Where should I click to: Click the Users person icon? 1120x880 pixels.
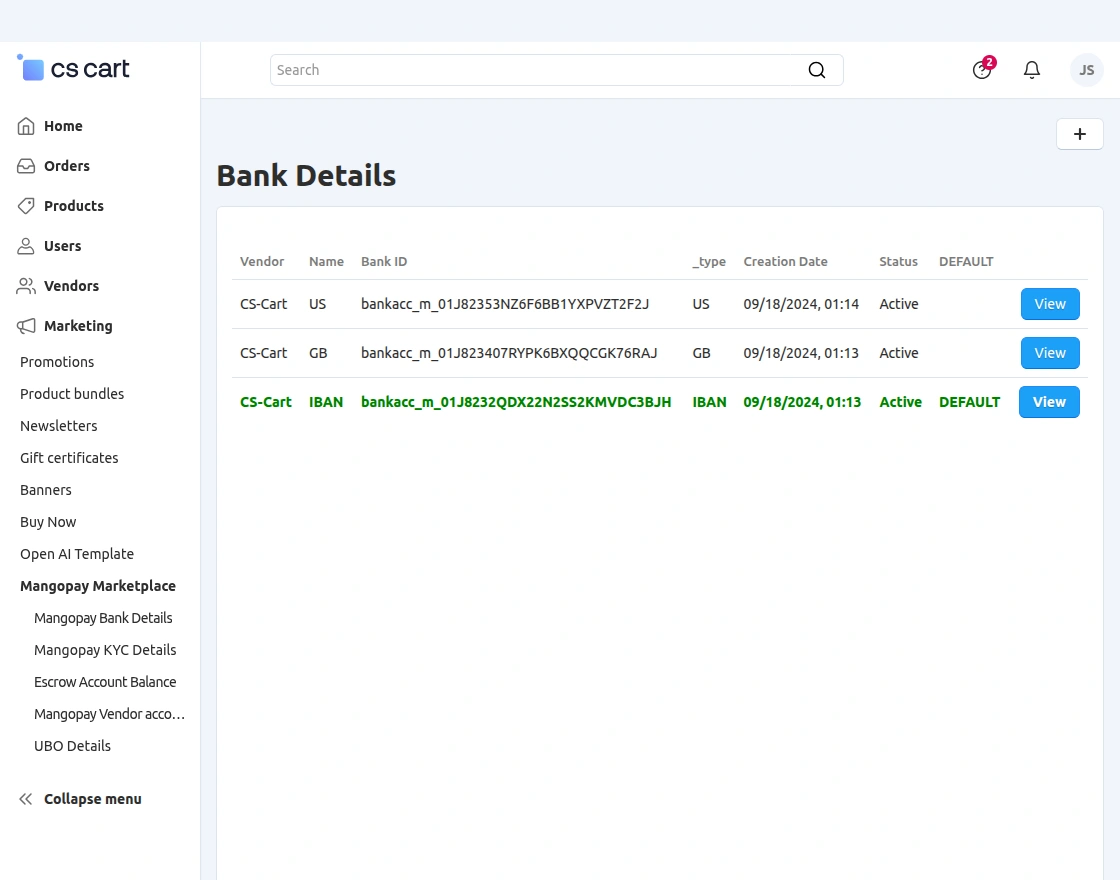tap(26, 246)
